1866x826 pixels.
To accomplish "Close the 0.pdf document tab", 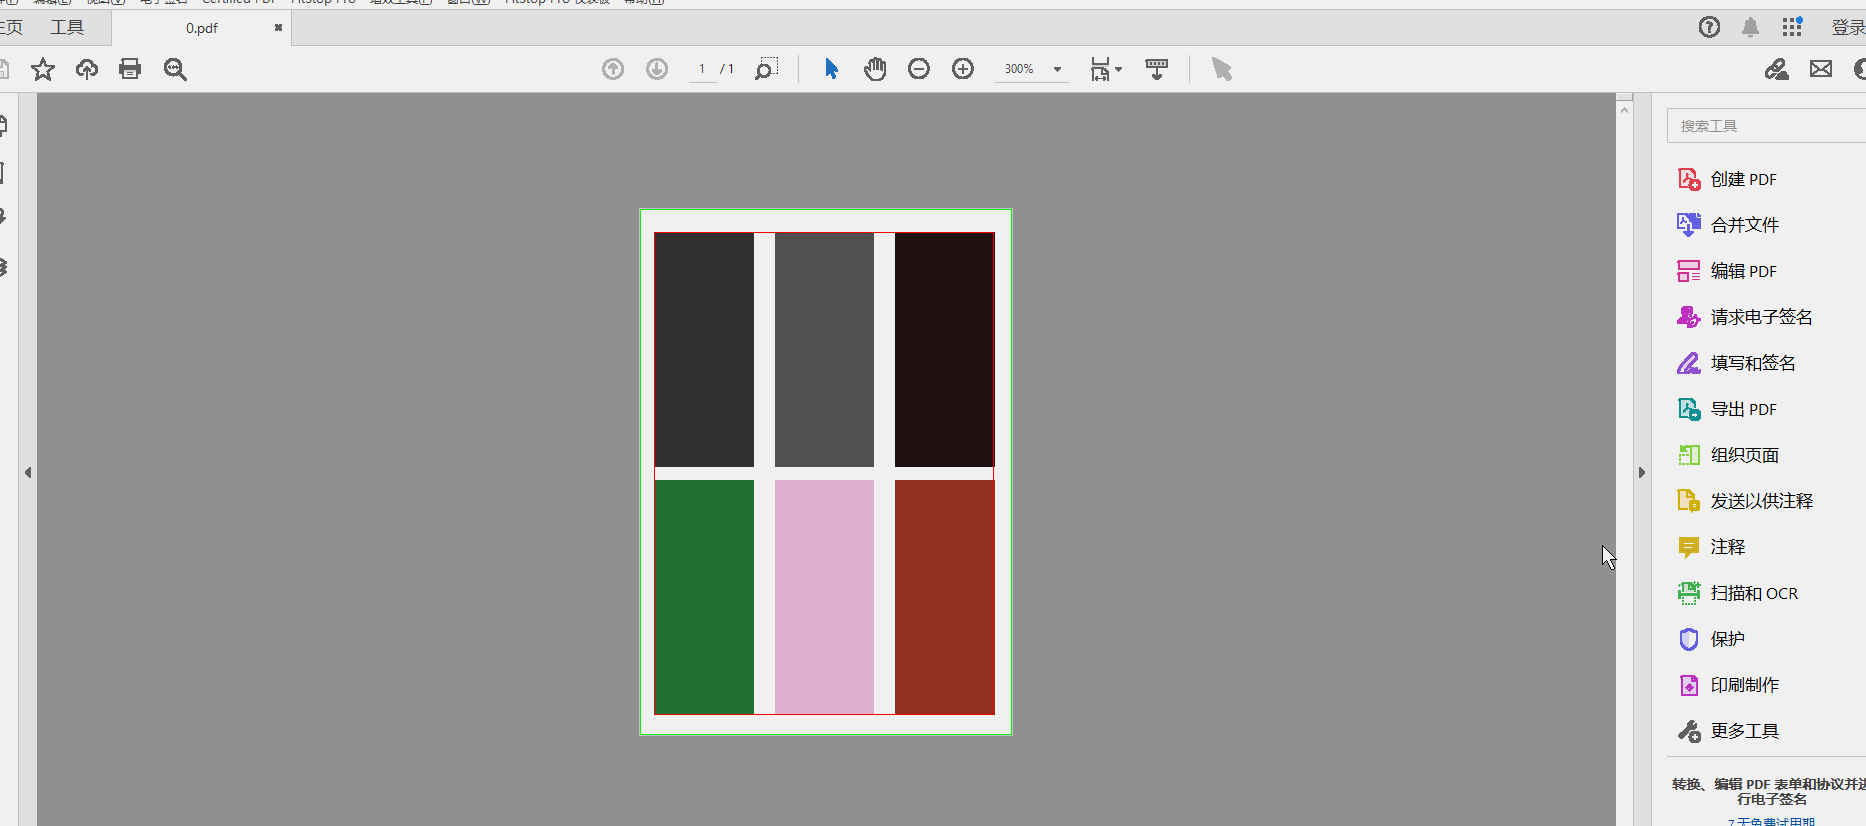I will point(278,28).
